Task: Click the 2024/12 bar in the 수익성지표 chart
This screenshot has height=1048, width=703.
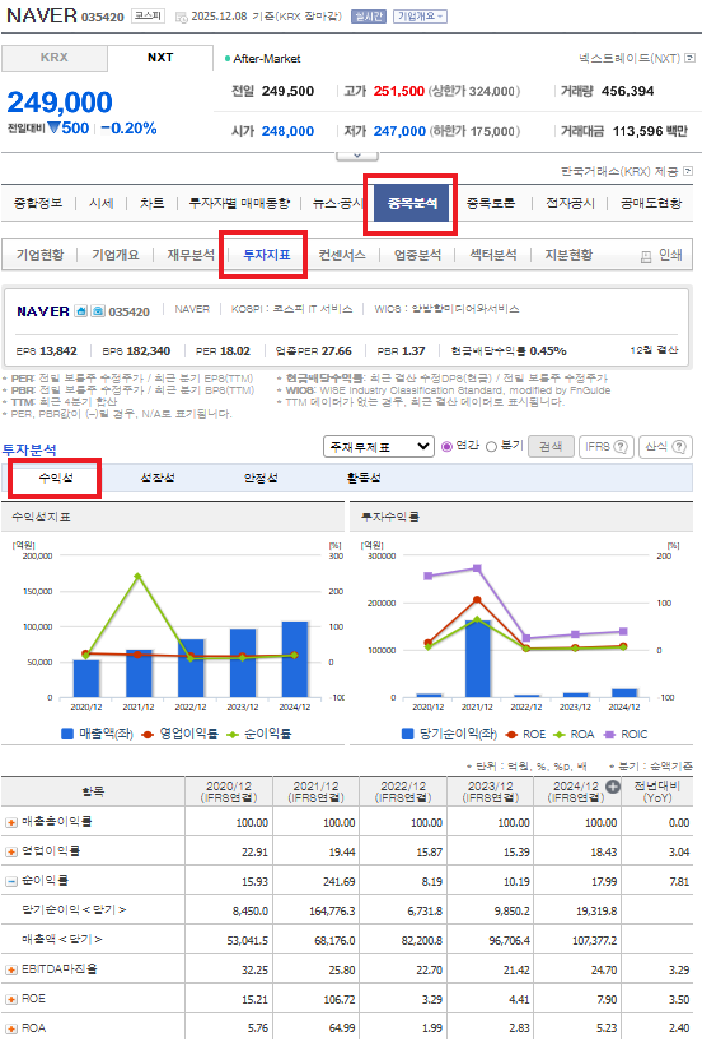Action: coord(295,660)
